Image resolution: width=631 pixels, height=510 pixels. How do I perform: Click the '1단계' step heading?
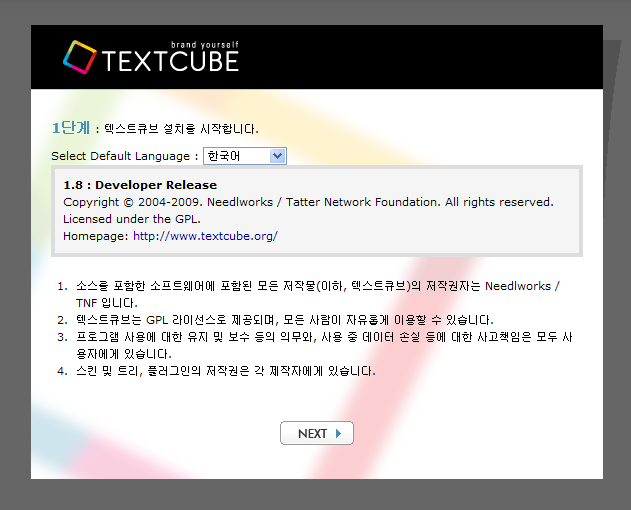[71, 128]
